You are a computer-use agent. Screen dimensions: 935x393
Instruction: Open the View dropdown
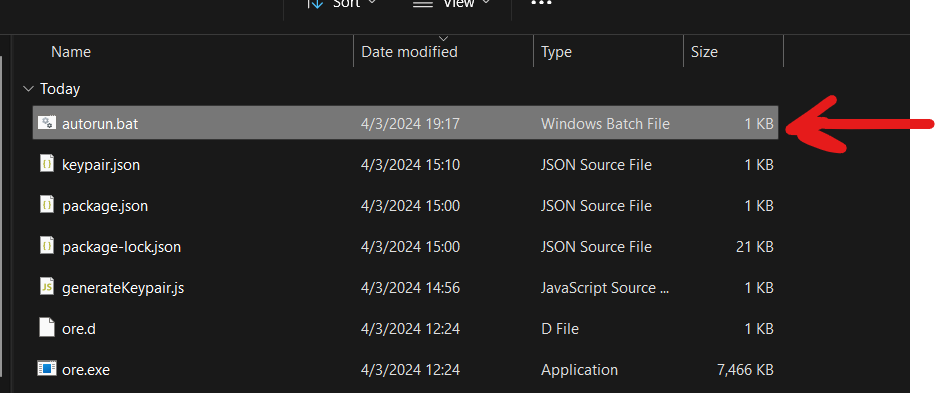[452, 4]
